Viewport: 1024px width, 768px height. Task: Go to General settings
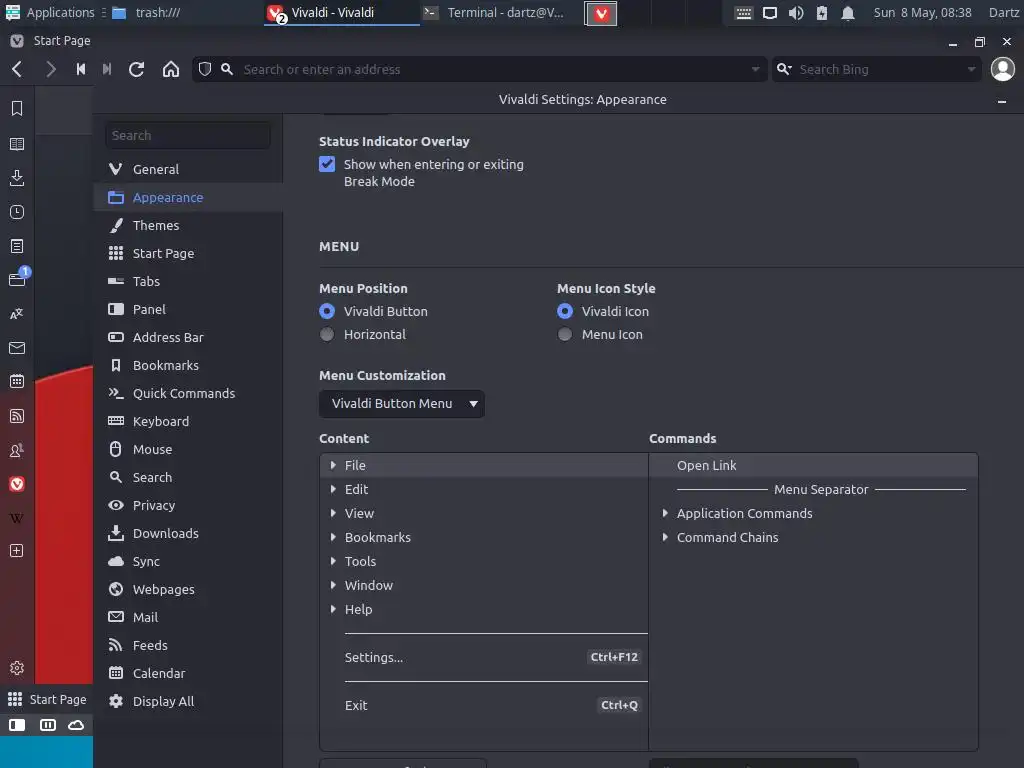188,169
